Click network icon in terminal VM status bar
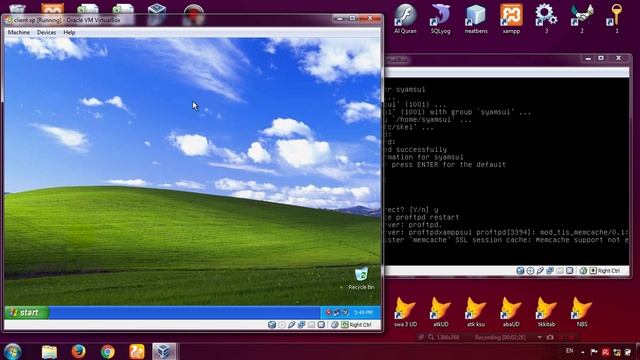The image size is (640, 360). (x=550, y=271)
